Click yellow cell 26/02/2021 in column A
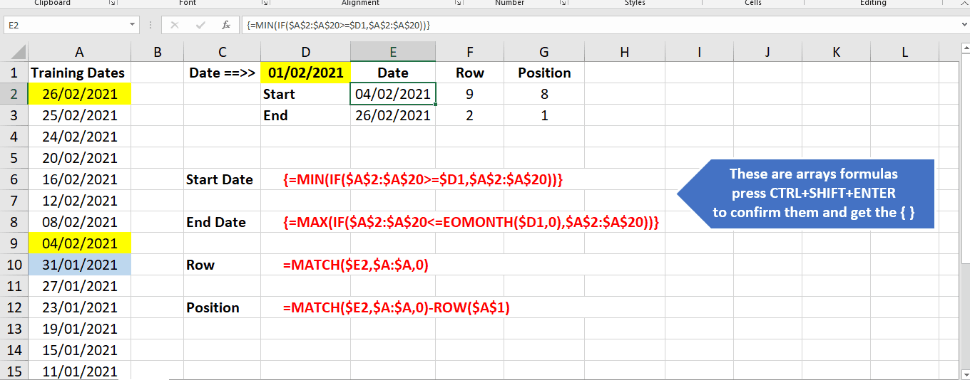This screenshot has width=970, height=380. coord(80,95)
